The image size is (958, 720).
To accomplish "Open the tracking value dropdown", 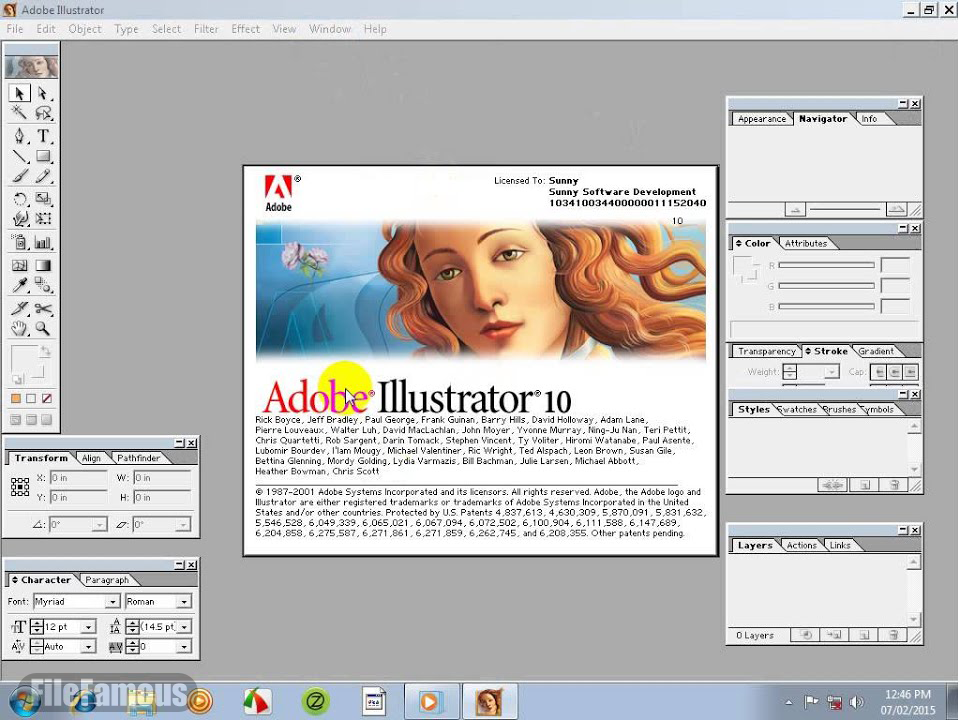I will click(x=184, y=647).
